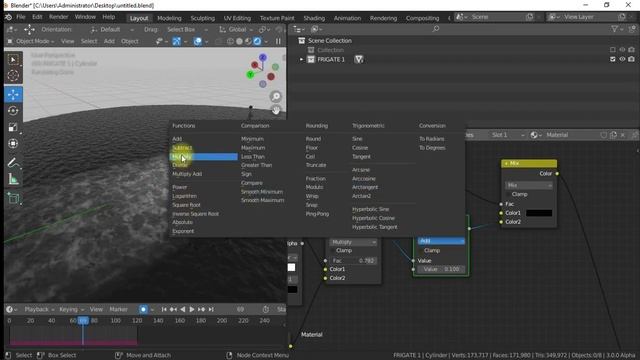Choose Multiply from the math functions list
Viewport: 640px width, 360px height.
click(x=204, y=157)
